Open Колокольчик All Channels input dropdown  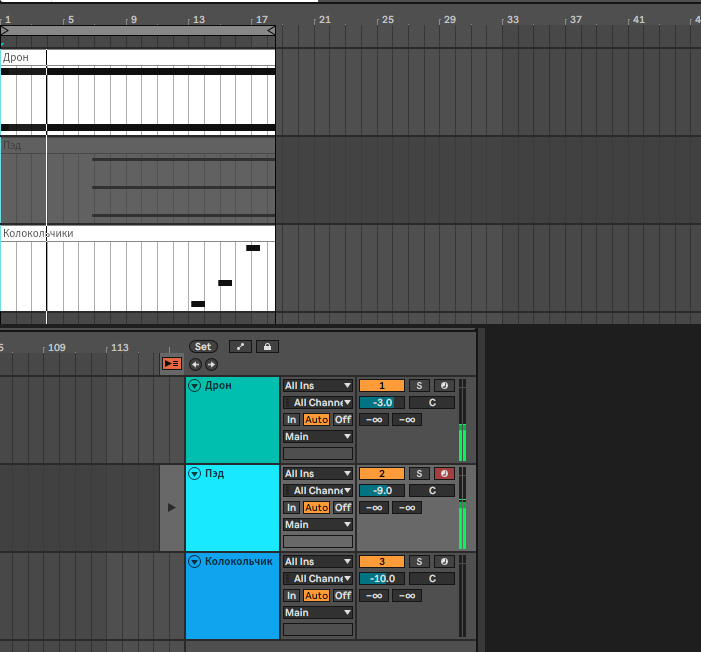pos(318,579)
